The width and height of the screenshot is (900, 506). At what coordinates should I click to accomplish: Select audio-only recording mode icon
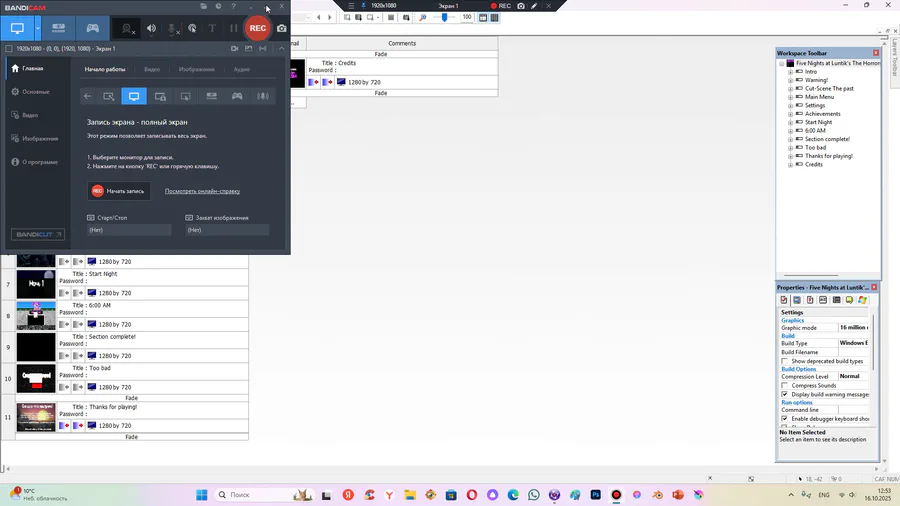tap(263, 96)
